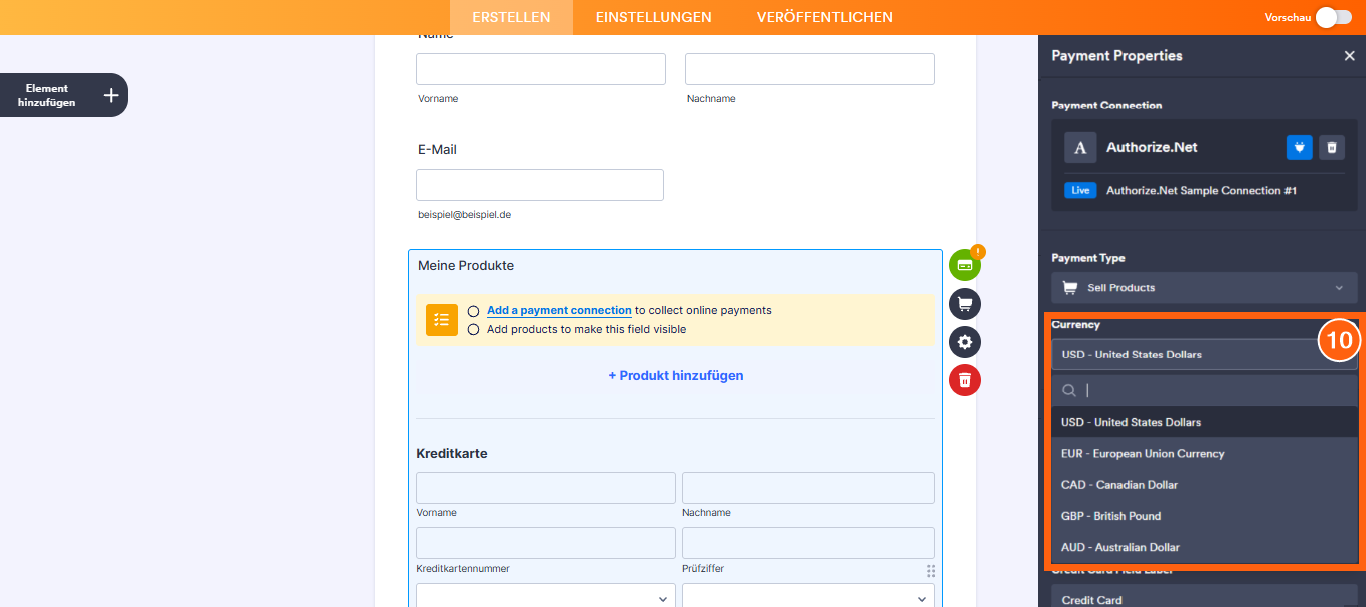Click the Authorize.Net logo icon
The height and width of the screenshot is (607, 1366).
[x=1079, y=148]
